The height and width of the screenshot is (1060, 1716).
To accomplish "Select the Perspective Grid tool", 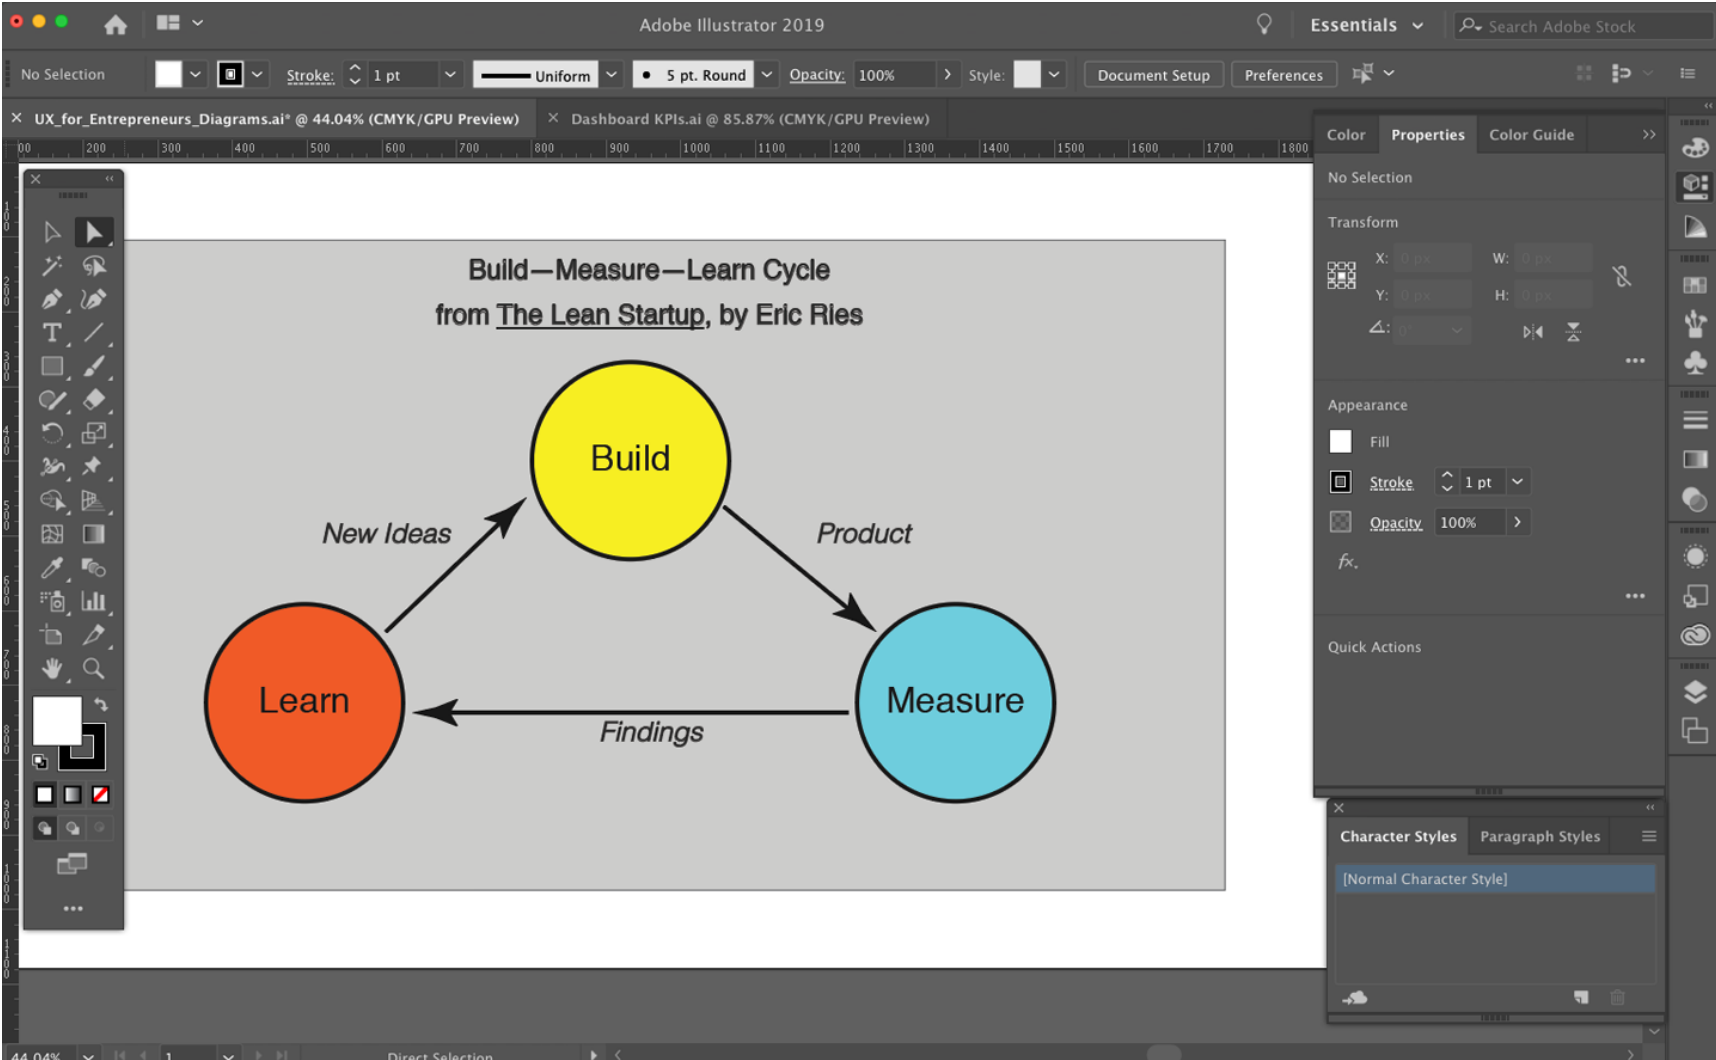I will [x=94, y=500].
